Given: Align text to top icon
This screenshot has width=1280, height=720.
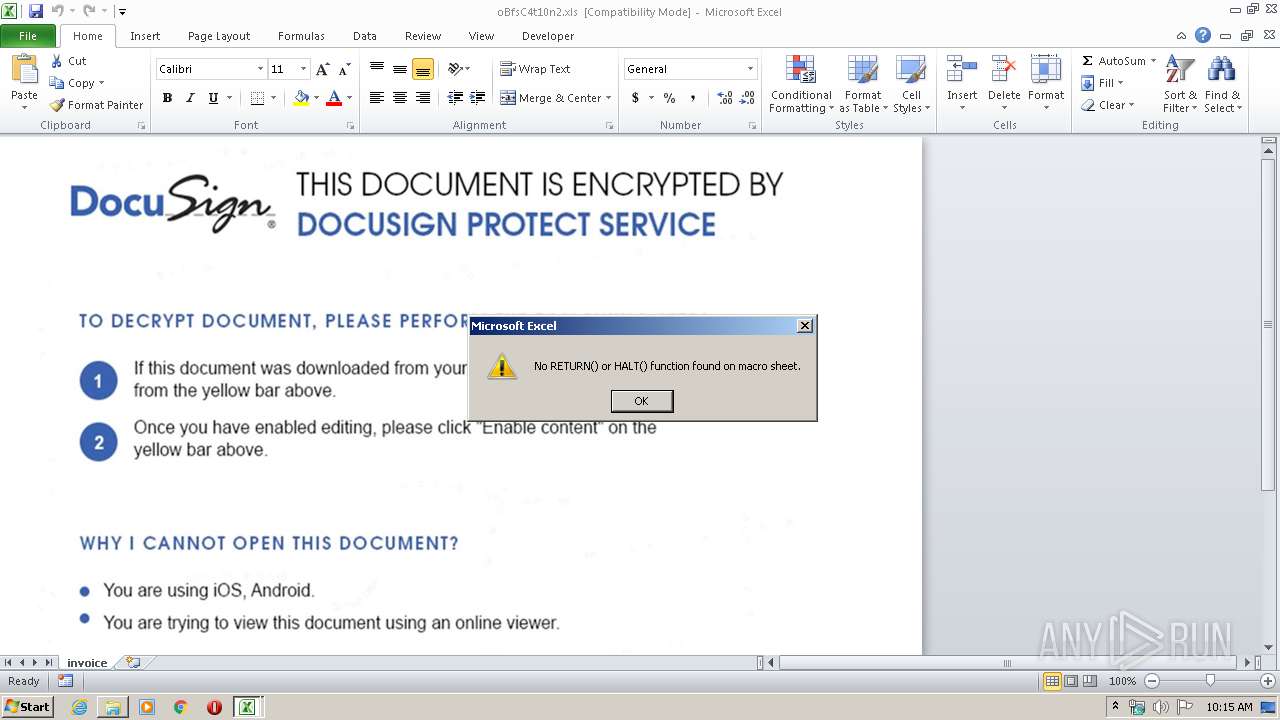Looking at the screenshot, I should point(377,69).
